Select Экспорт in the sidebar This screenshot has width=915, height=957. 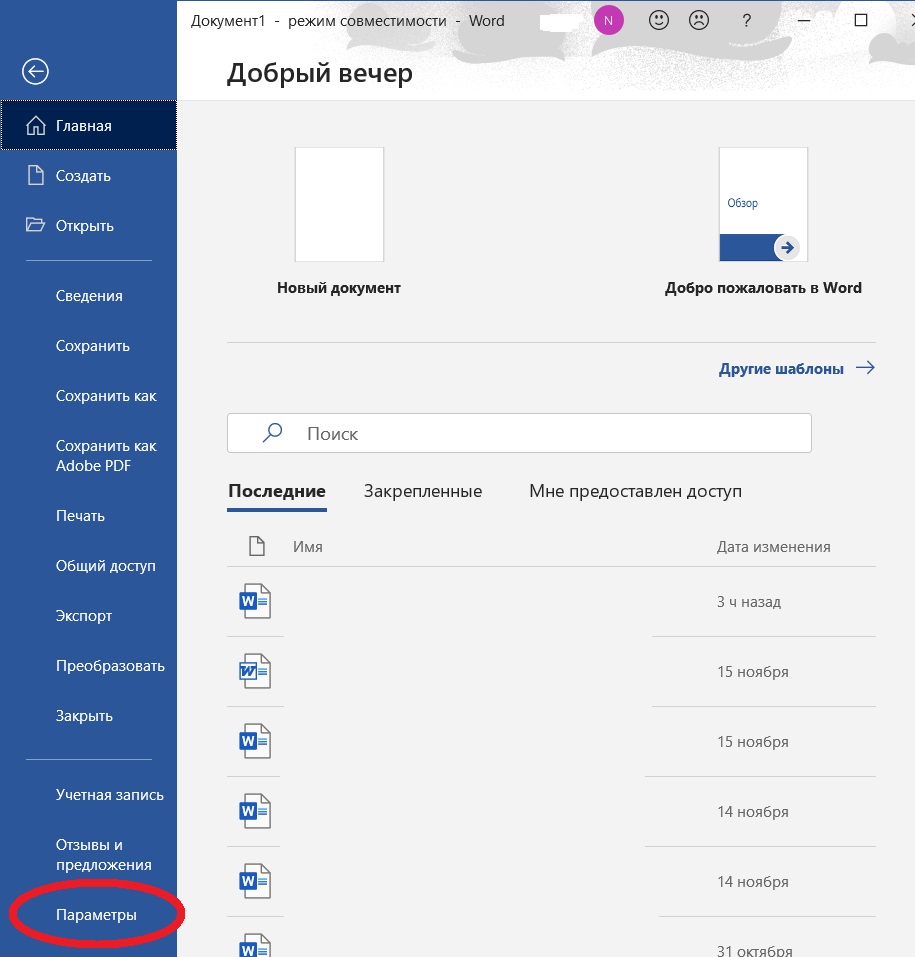point(84,616)
